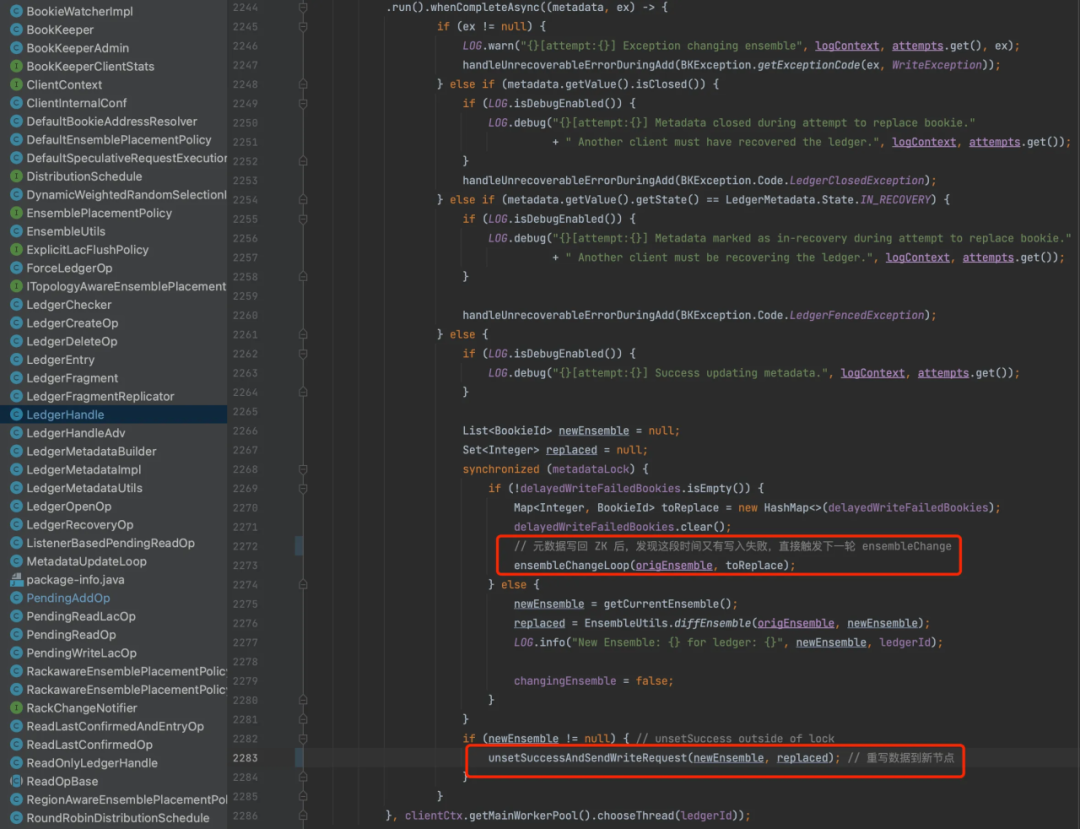Click the class icon beside BookieWatcherImpl
Image resolution: width=1080 pixels, height=829 pixels.
17,11
